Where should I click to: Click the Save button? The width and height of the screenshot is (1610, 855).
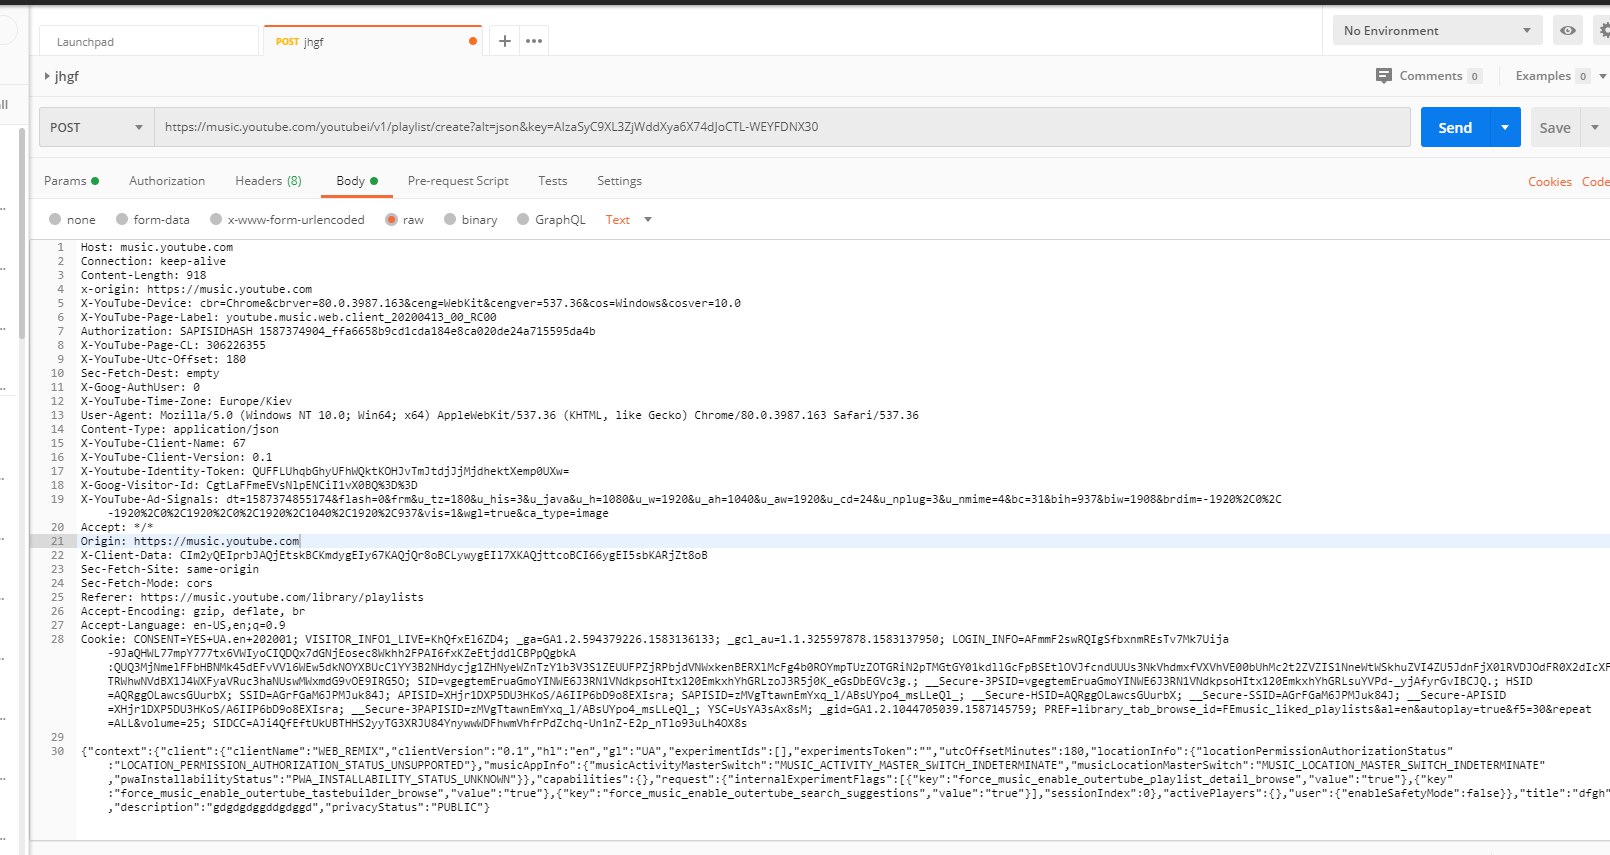pos(1555,127)
